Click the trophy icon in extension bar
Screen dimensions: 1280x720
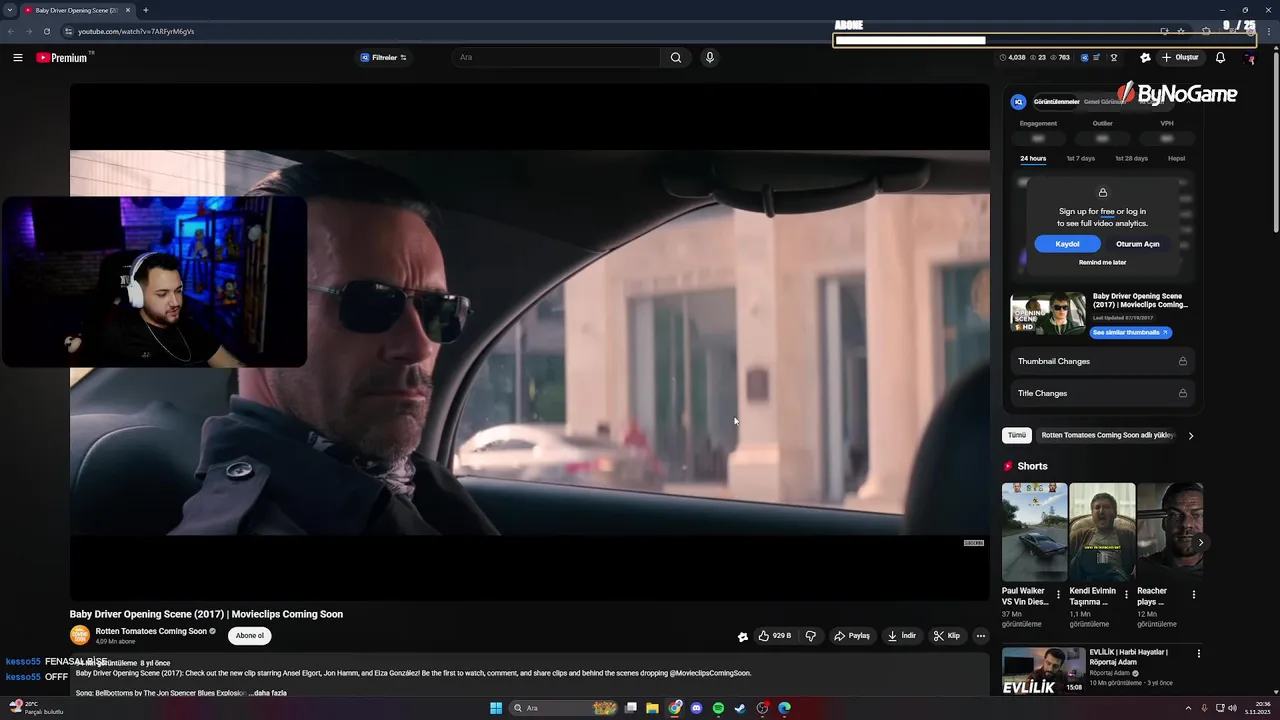[x=1114, y=57]
